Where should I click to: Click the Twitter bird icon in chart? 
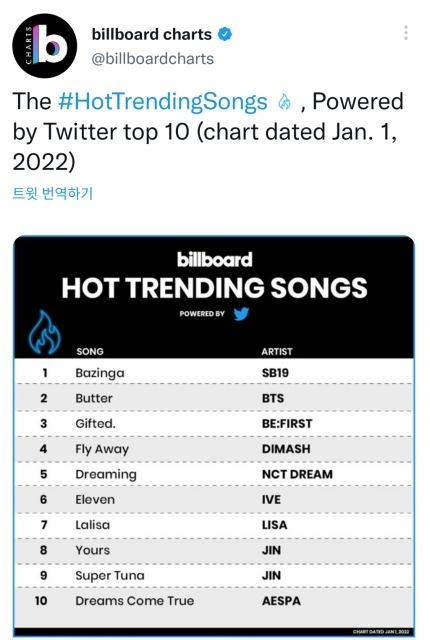point(241,313)
